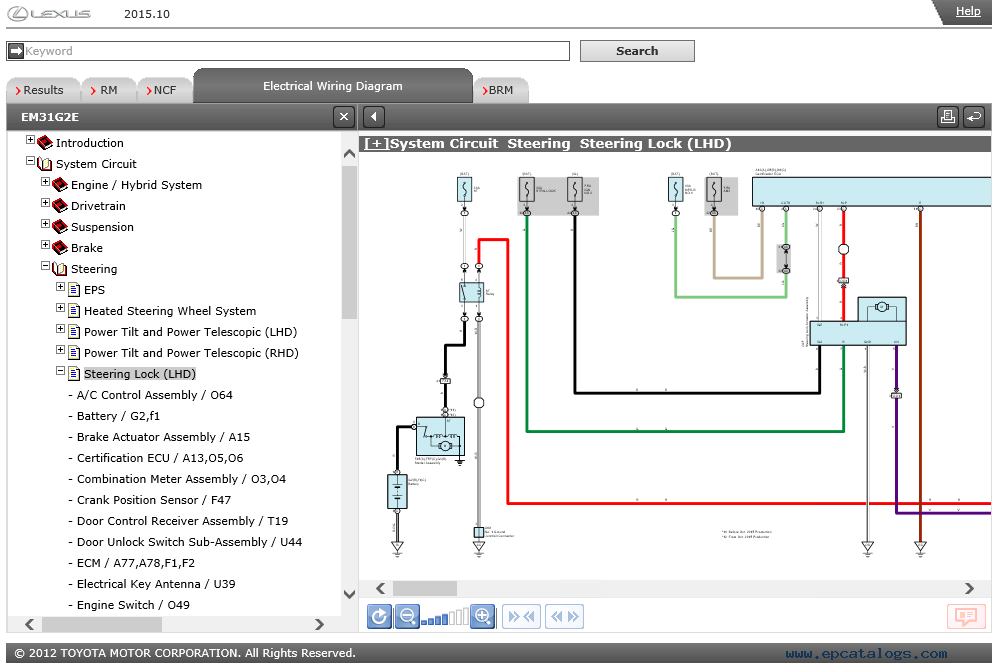
Task: Click the Keyword search input field
Action: click(288, 51)
